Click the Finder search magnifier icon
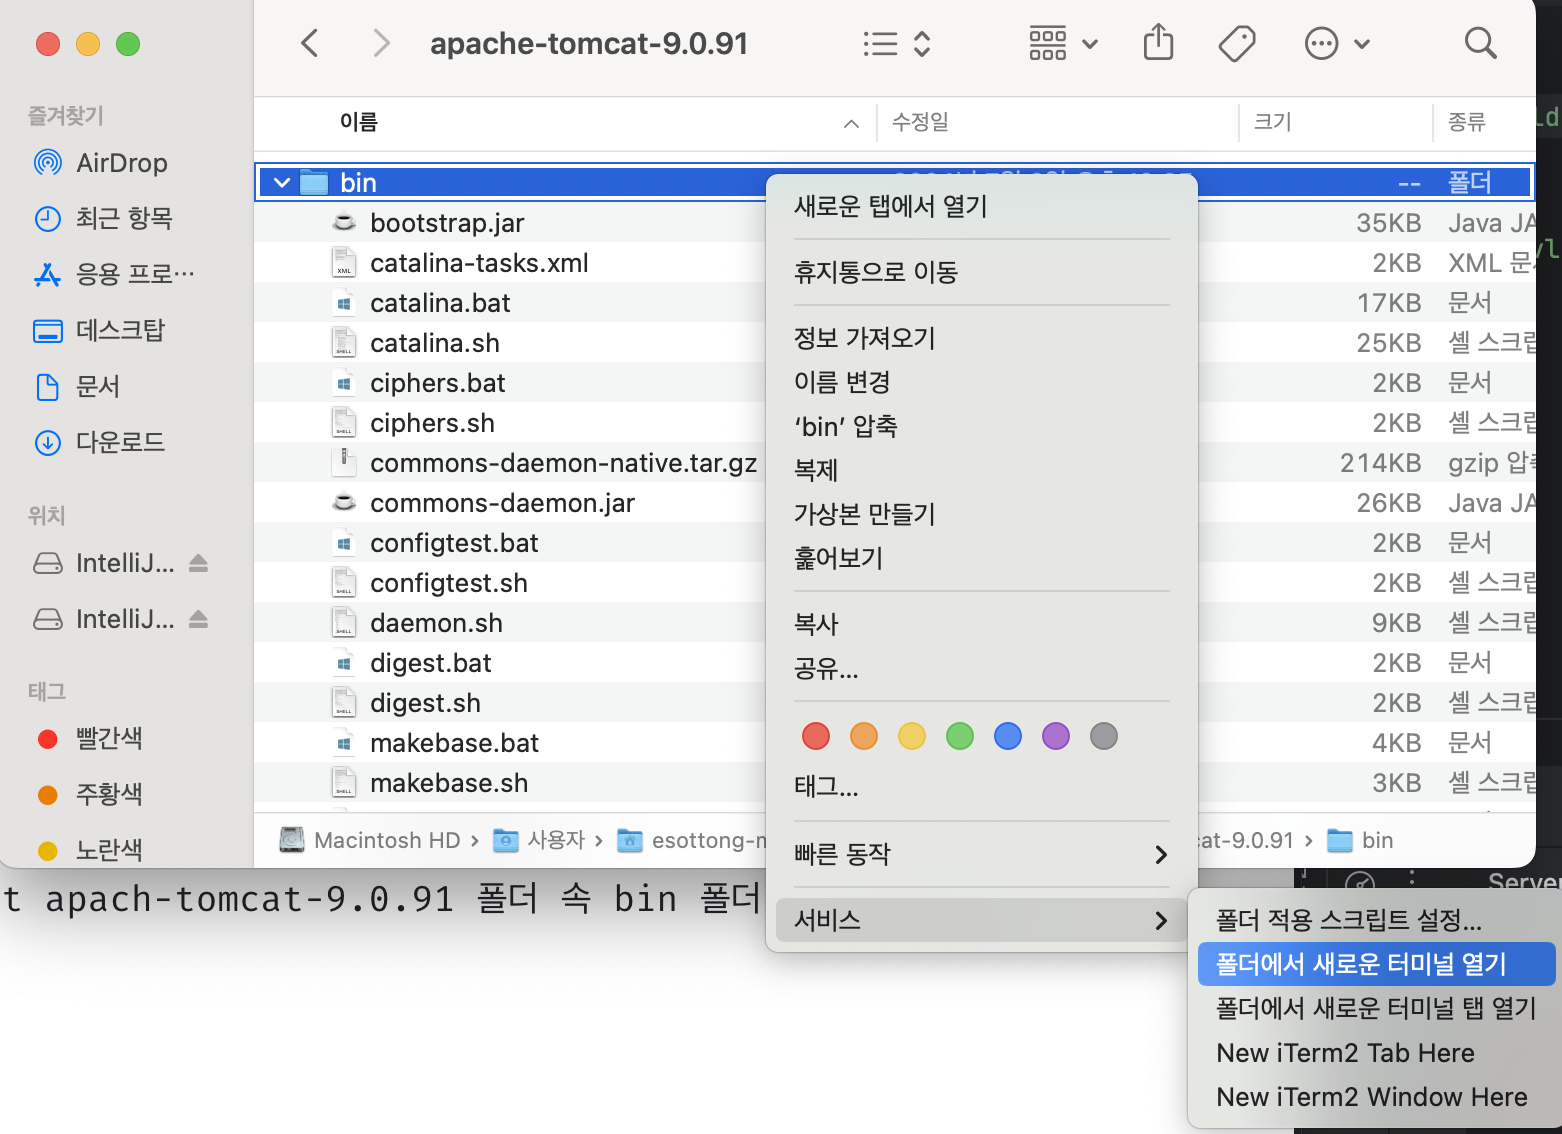The image size is (1562, 1134). click(1480, 44)
